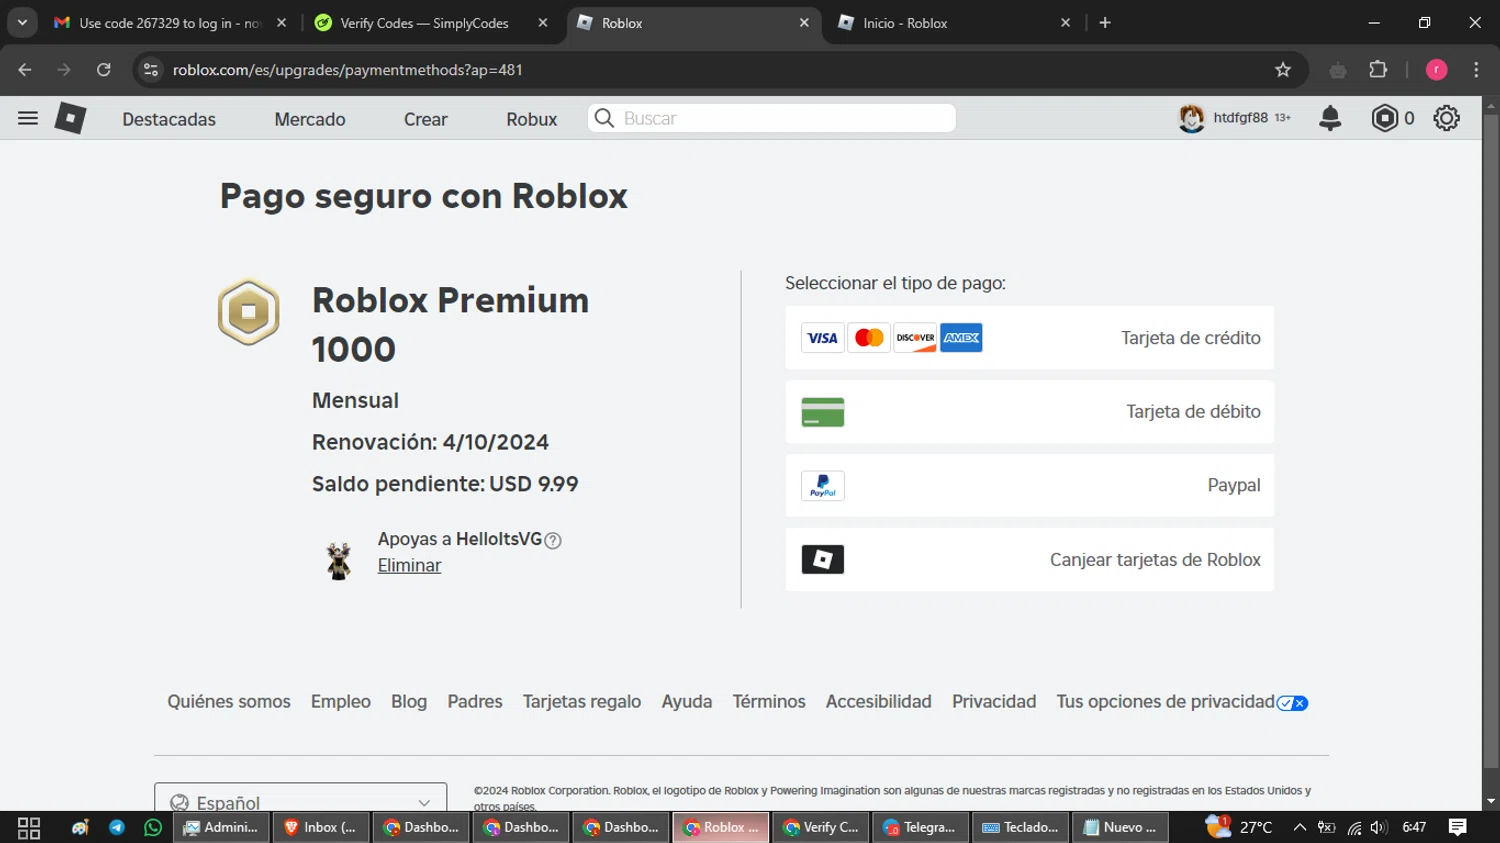Open the hamburger navigation menu

[x=28, y=118]
